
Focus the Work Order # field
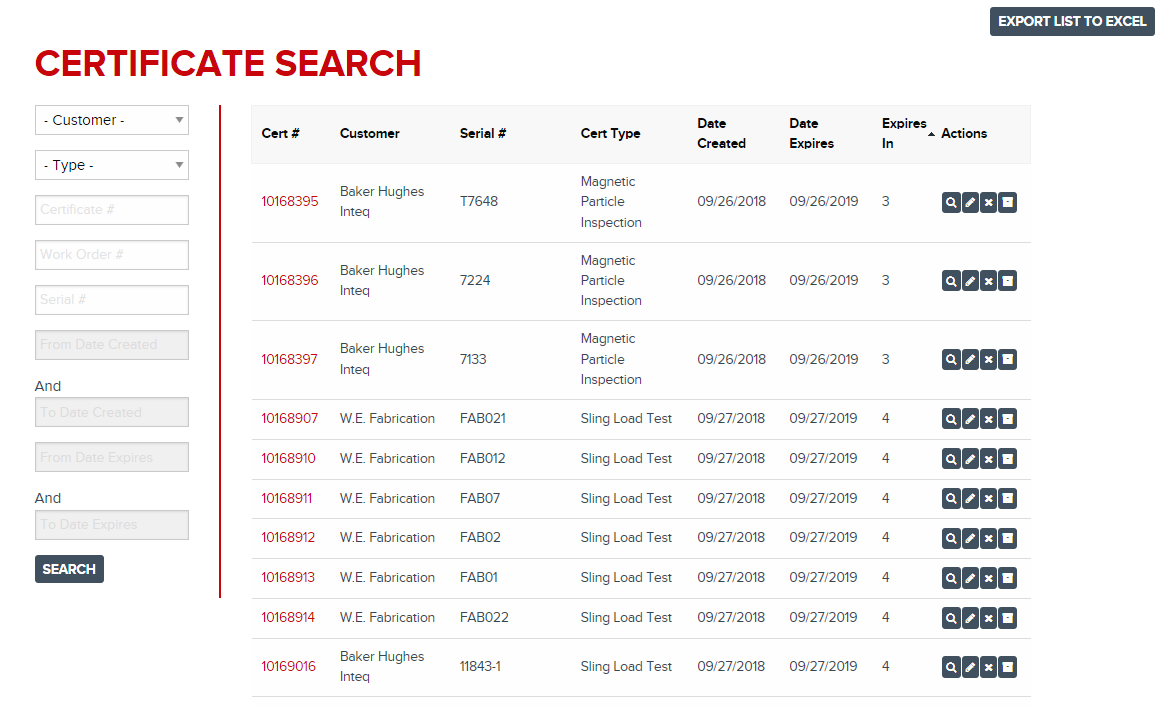[x=112, y=255]
